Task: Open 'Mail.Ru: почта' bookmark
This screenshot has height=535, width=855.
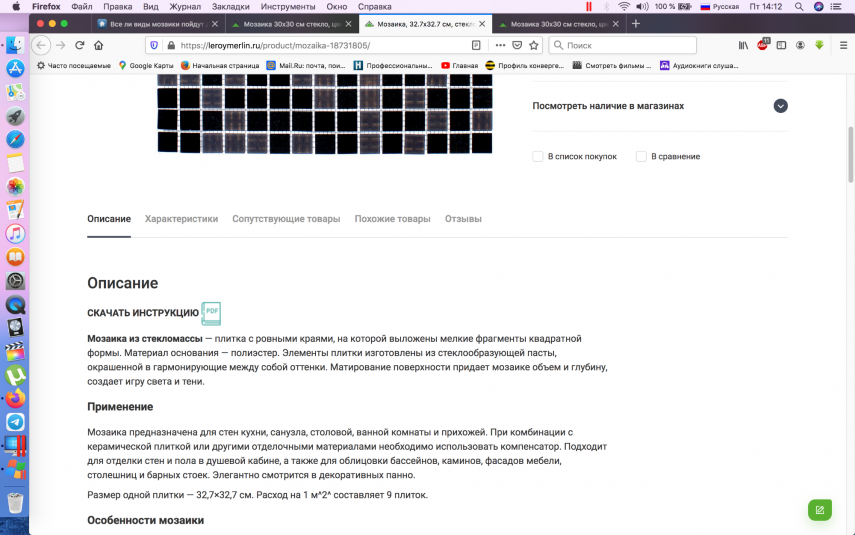Action: pyautogui.click(x=306, y=65)
